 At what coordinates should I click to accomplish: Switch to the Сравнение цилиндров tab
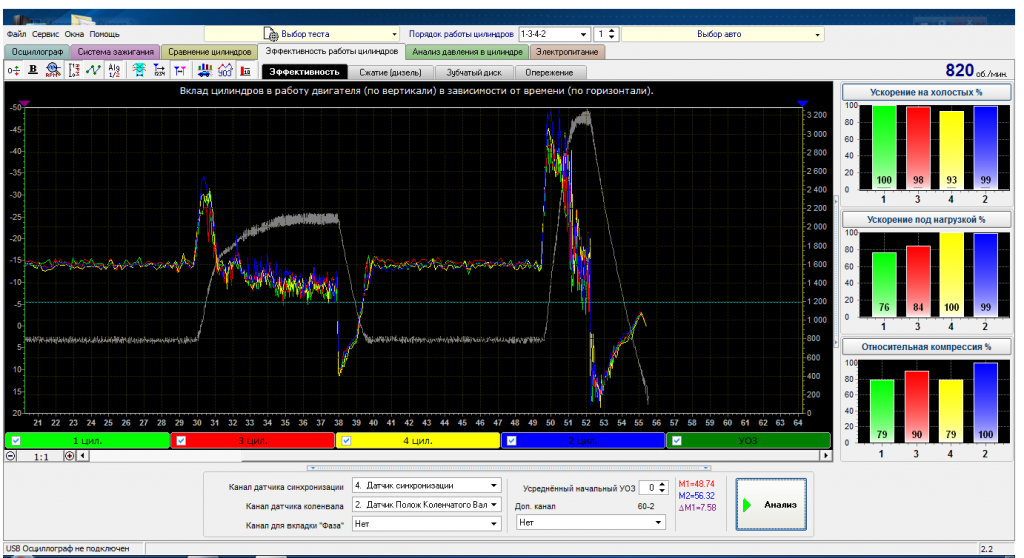click(209, 52)
